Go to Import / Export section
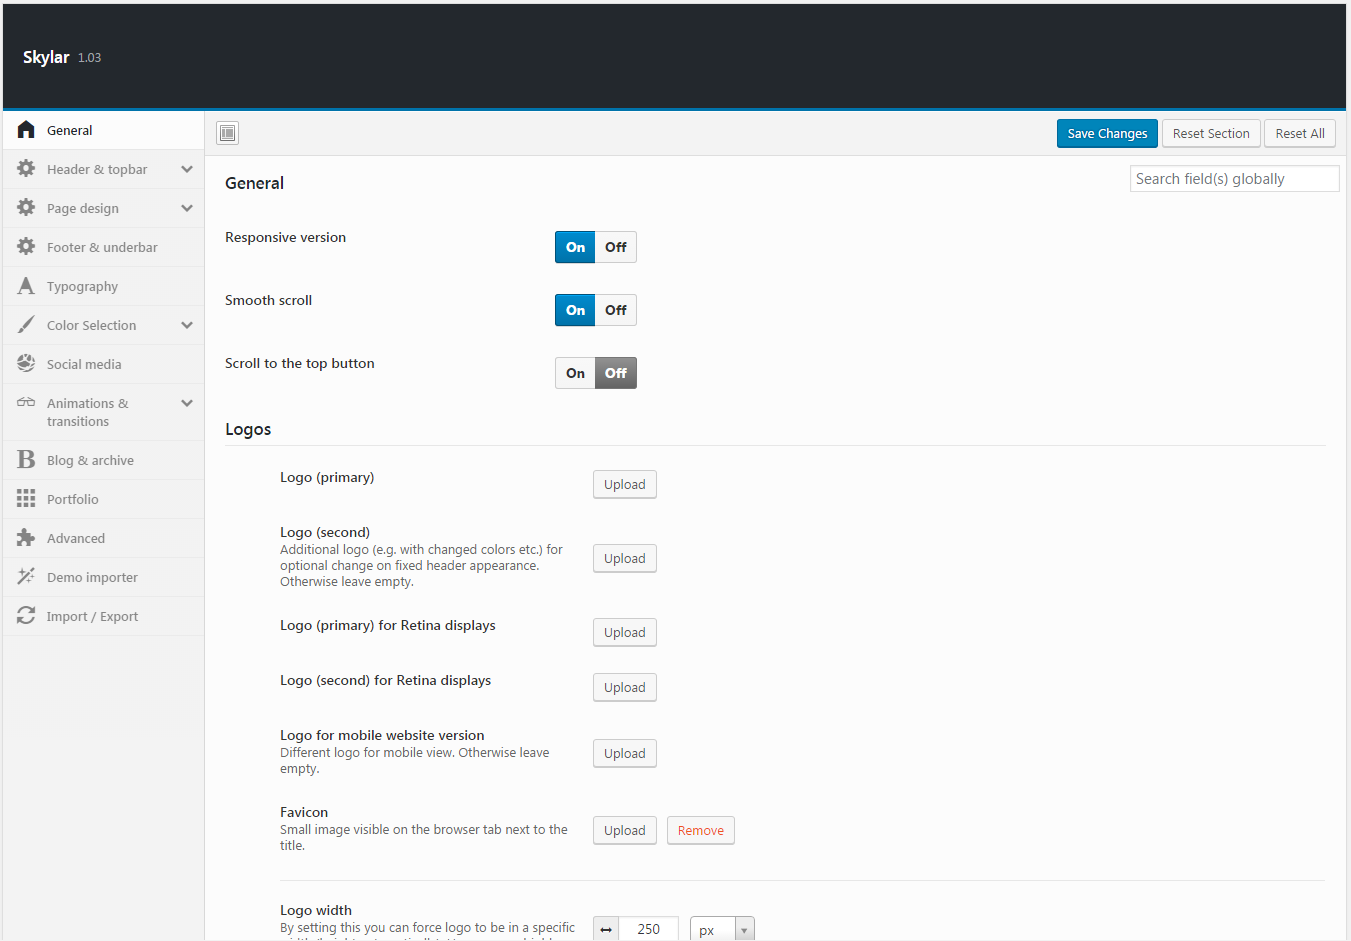 click(104, 616)
